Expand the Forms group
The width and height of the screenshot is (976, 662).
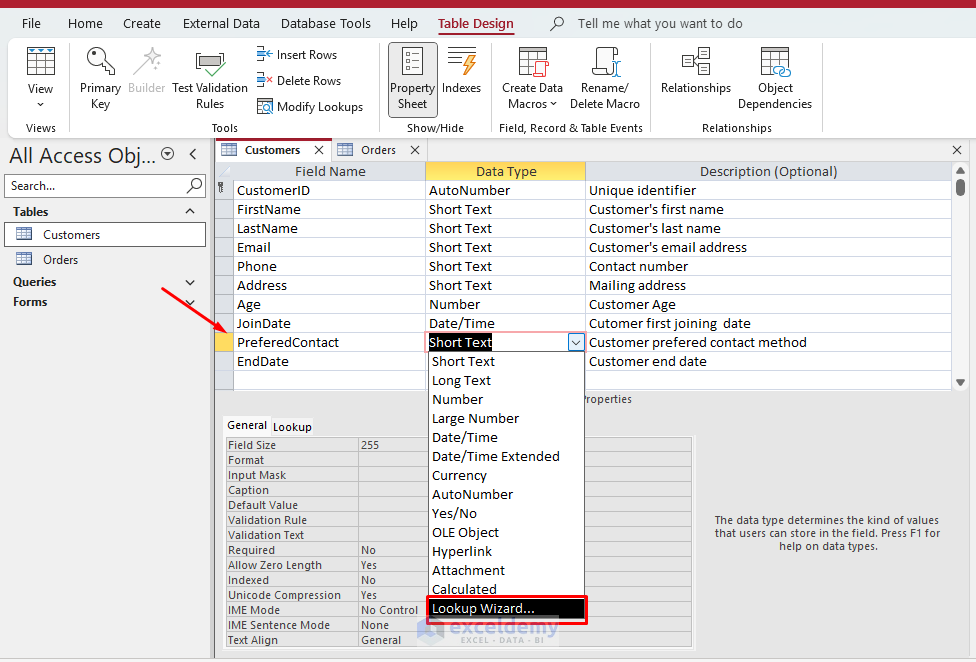[x=190, y=302]
